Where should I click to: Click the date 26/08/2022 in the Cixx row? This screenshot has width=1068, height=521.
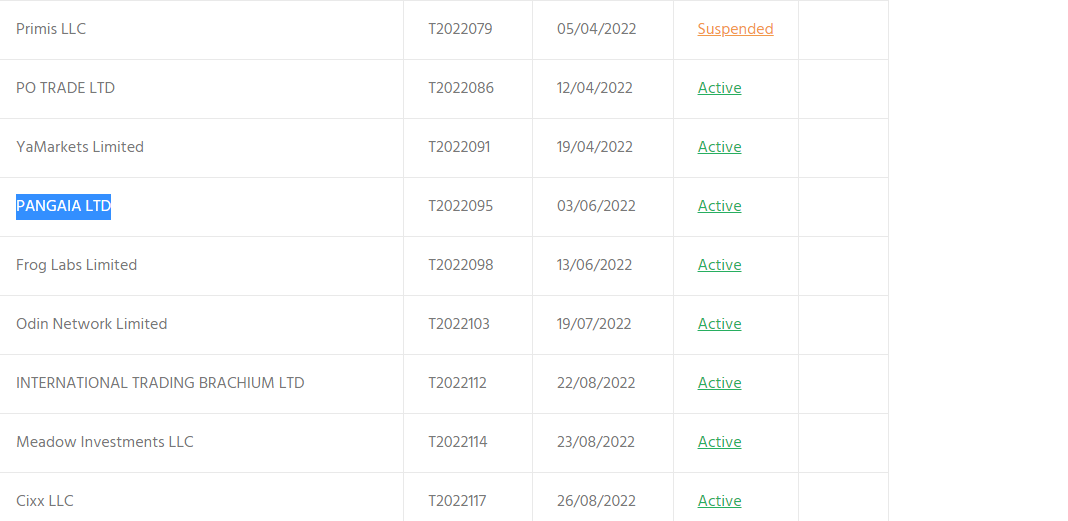pos(596,501)
